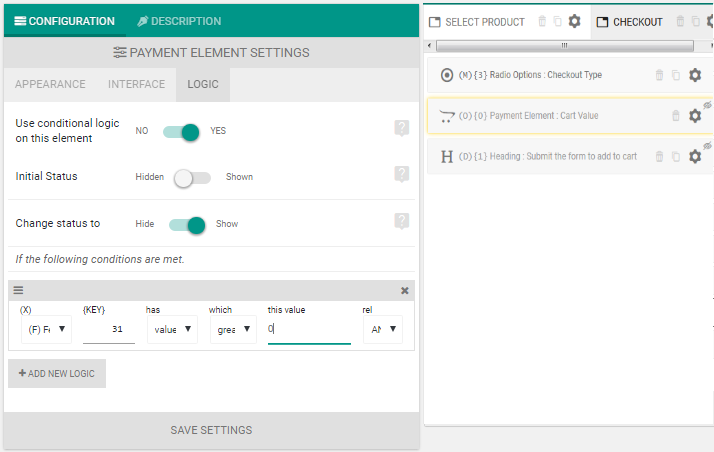This screenshot has width=714, height=452.
Task: Open the Configuration tab
Action: tap(65, 21)
